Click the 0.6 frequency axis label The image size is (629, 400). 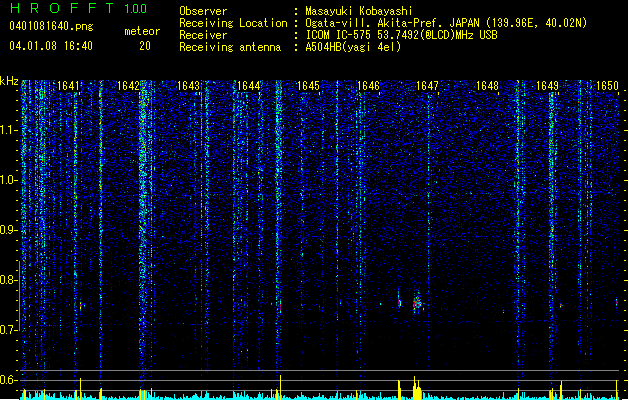click(9, 380)
